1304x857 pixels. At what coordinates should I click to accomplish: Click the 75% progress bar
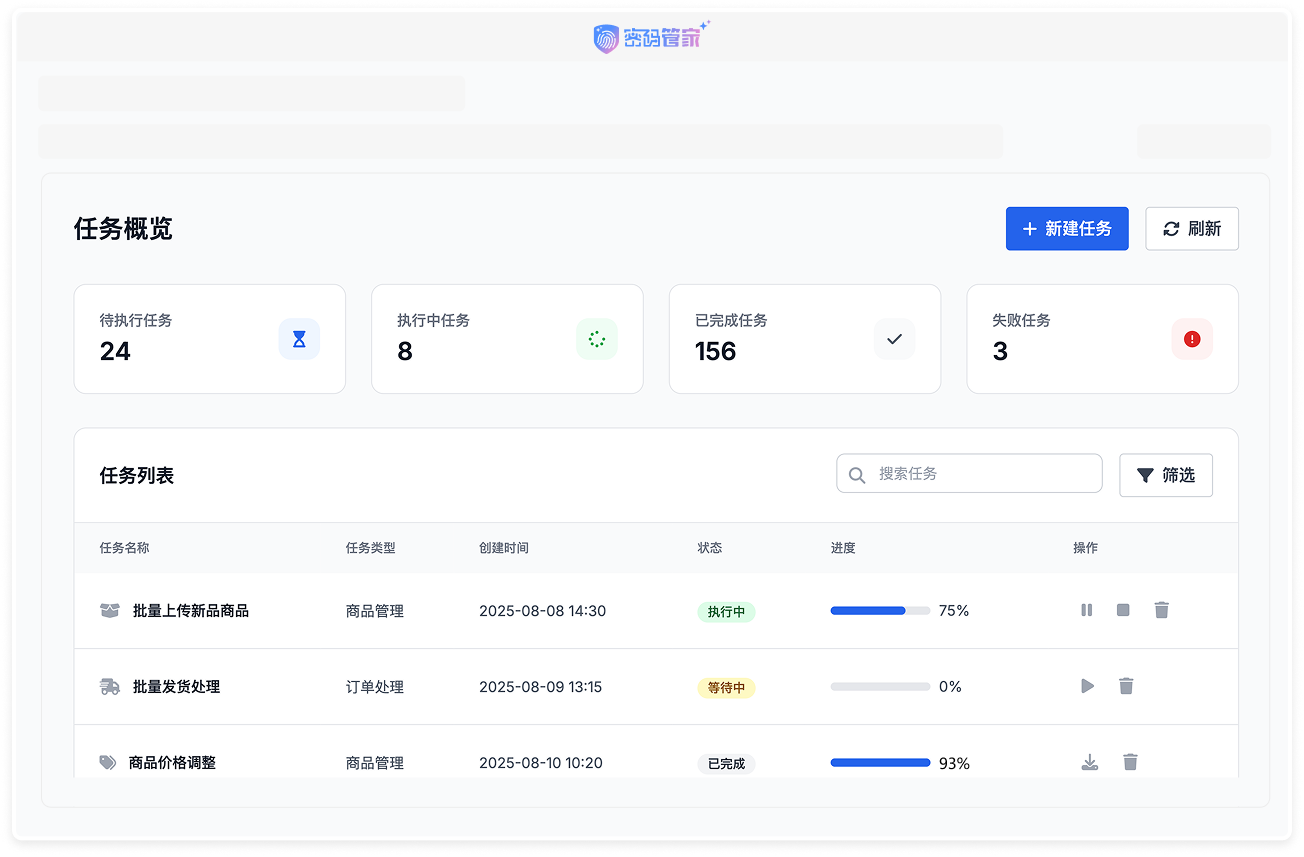click(x=880, y=611)
